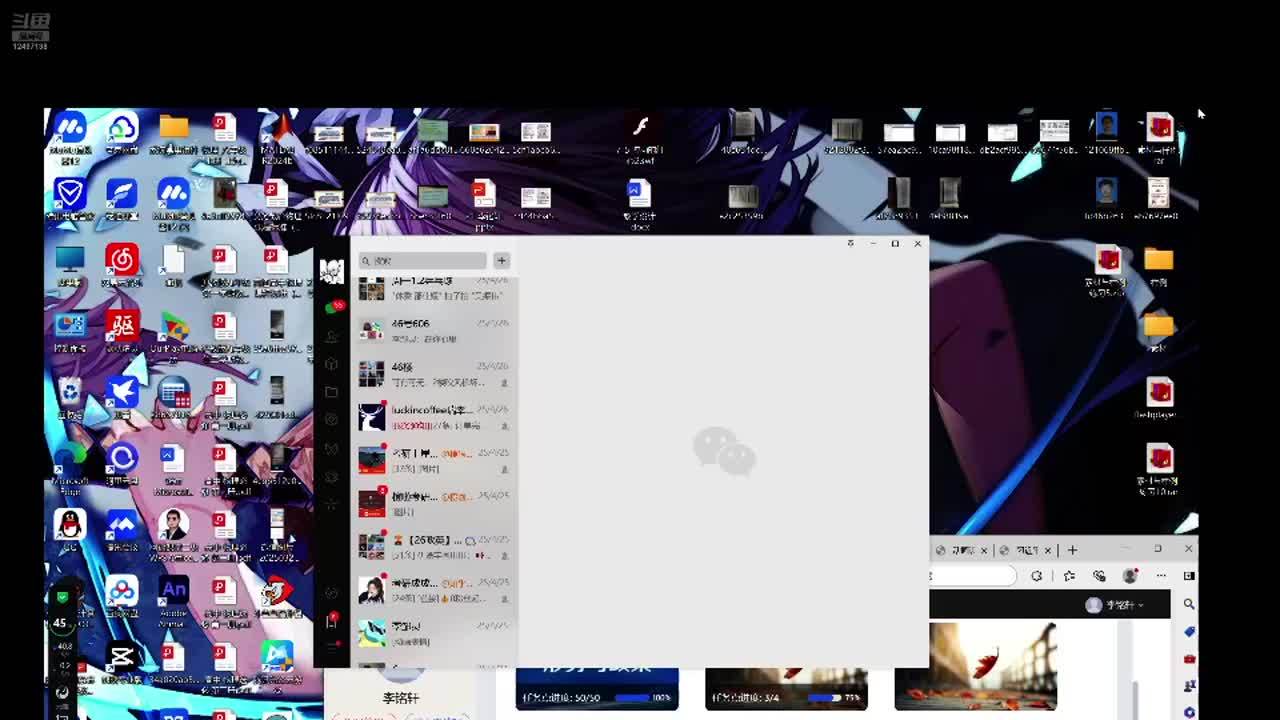Open WeChat contacts from the sidebar
Image resolution: width=1280 pixels, height=720 pixels.
tap(332, 337)
